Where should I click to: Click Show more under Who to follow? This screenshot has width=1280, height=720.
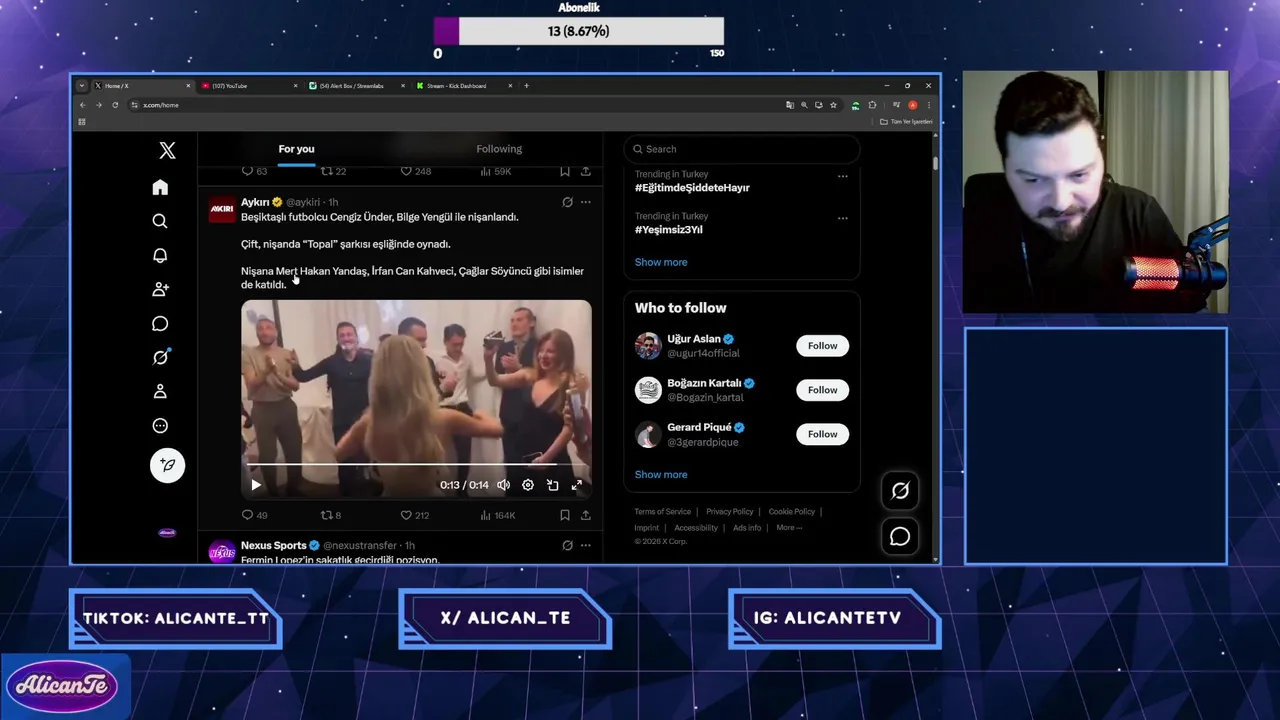pyautogui.click(x=661, y=475)
